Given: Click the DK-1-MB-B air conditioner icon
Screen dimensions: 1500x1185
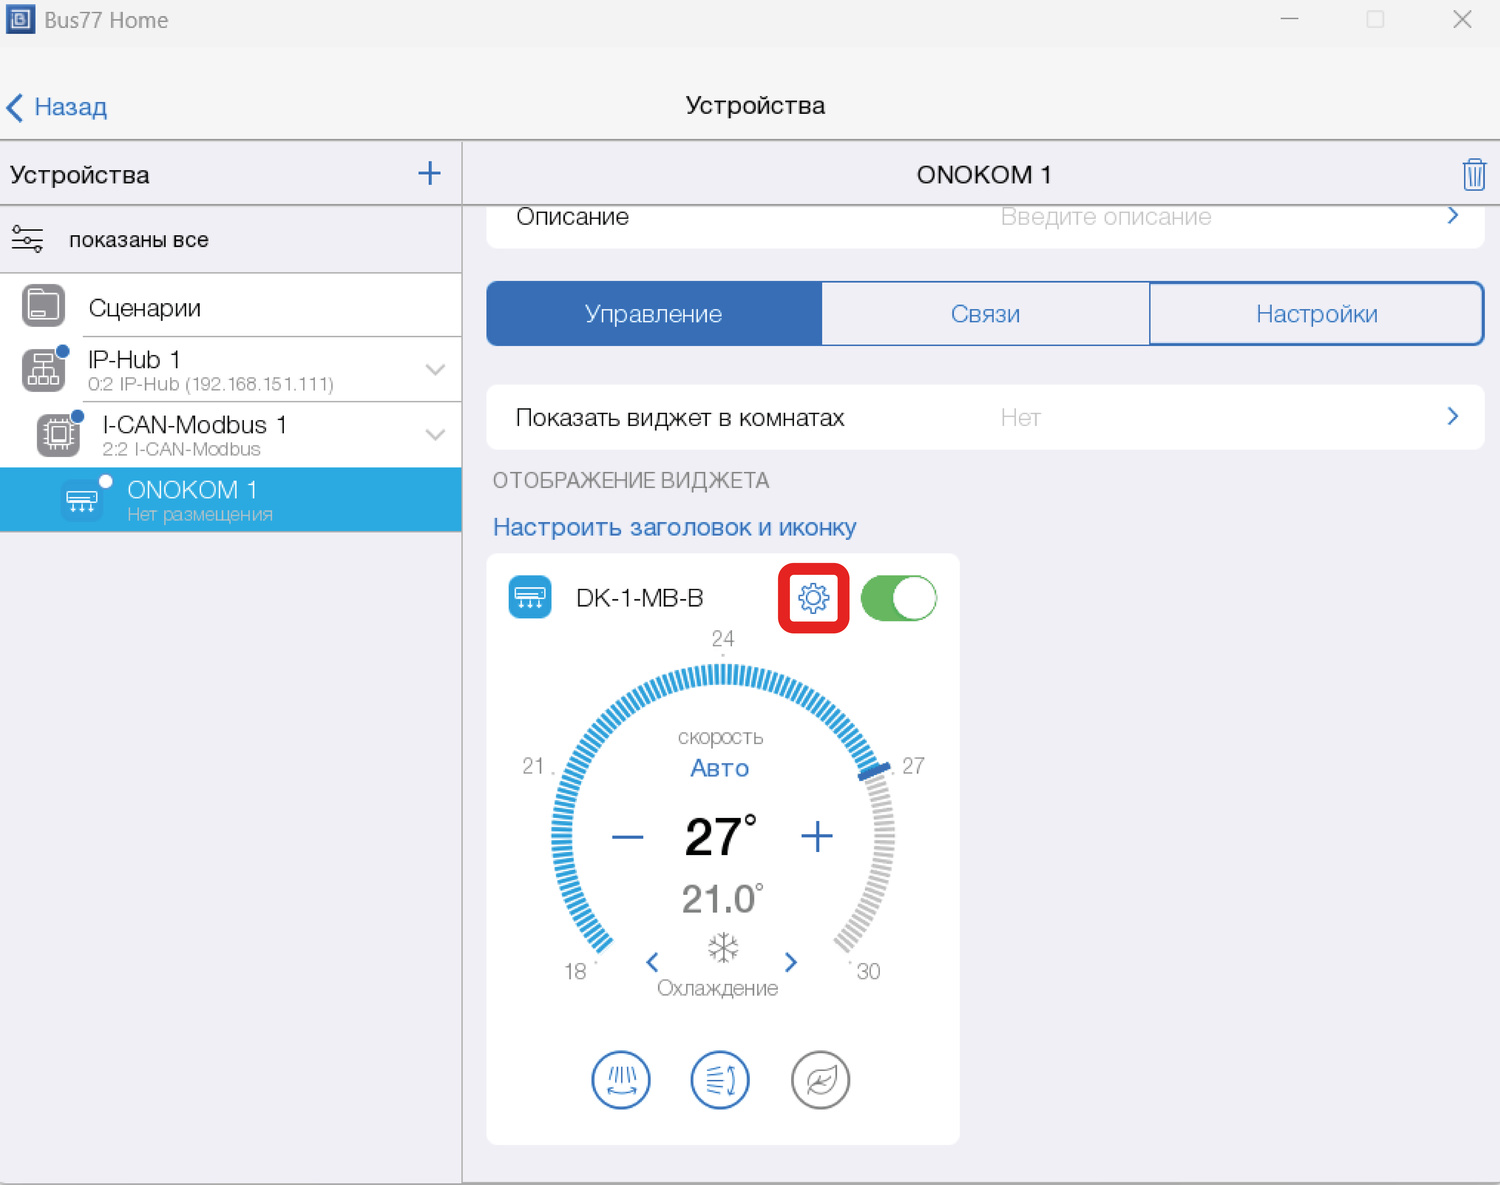Looking at the screenshot, I should click(x=530, y=598).
